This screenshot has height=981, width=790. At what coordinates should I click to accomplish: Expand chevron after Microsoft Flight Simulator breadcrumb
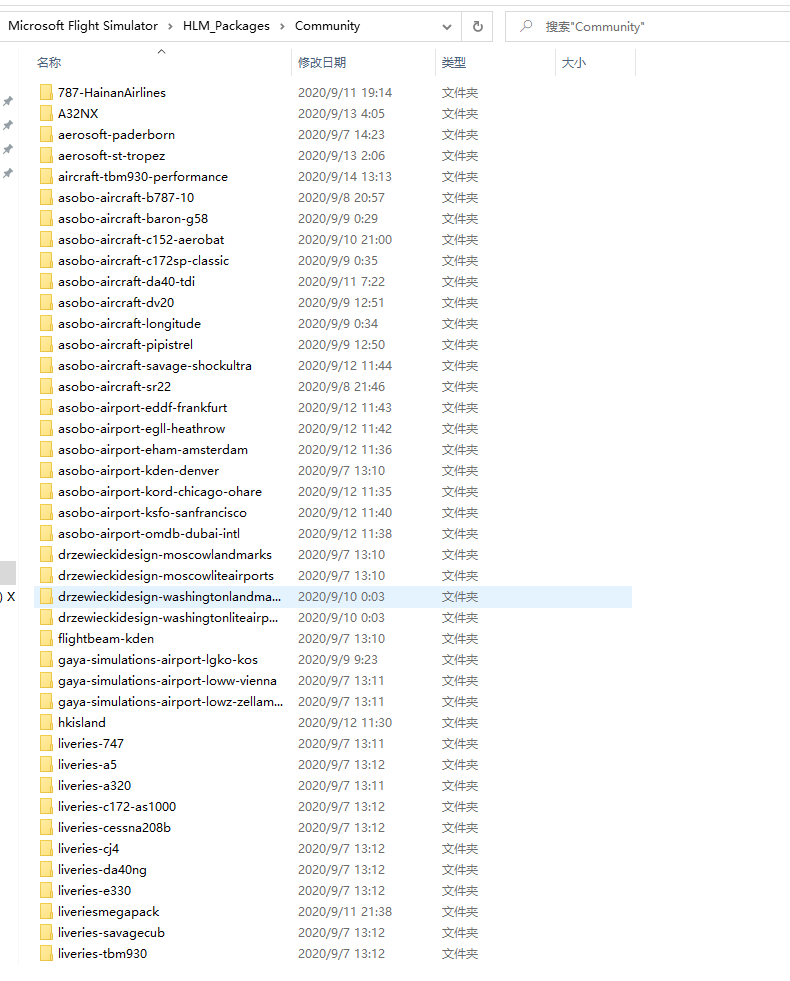coord(170,26)
